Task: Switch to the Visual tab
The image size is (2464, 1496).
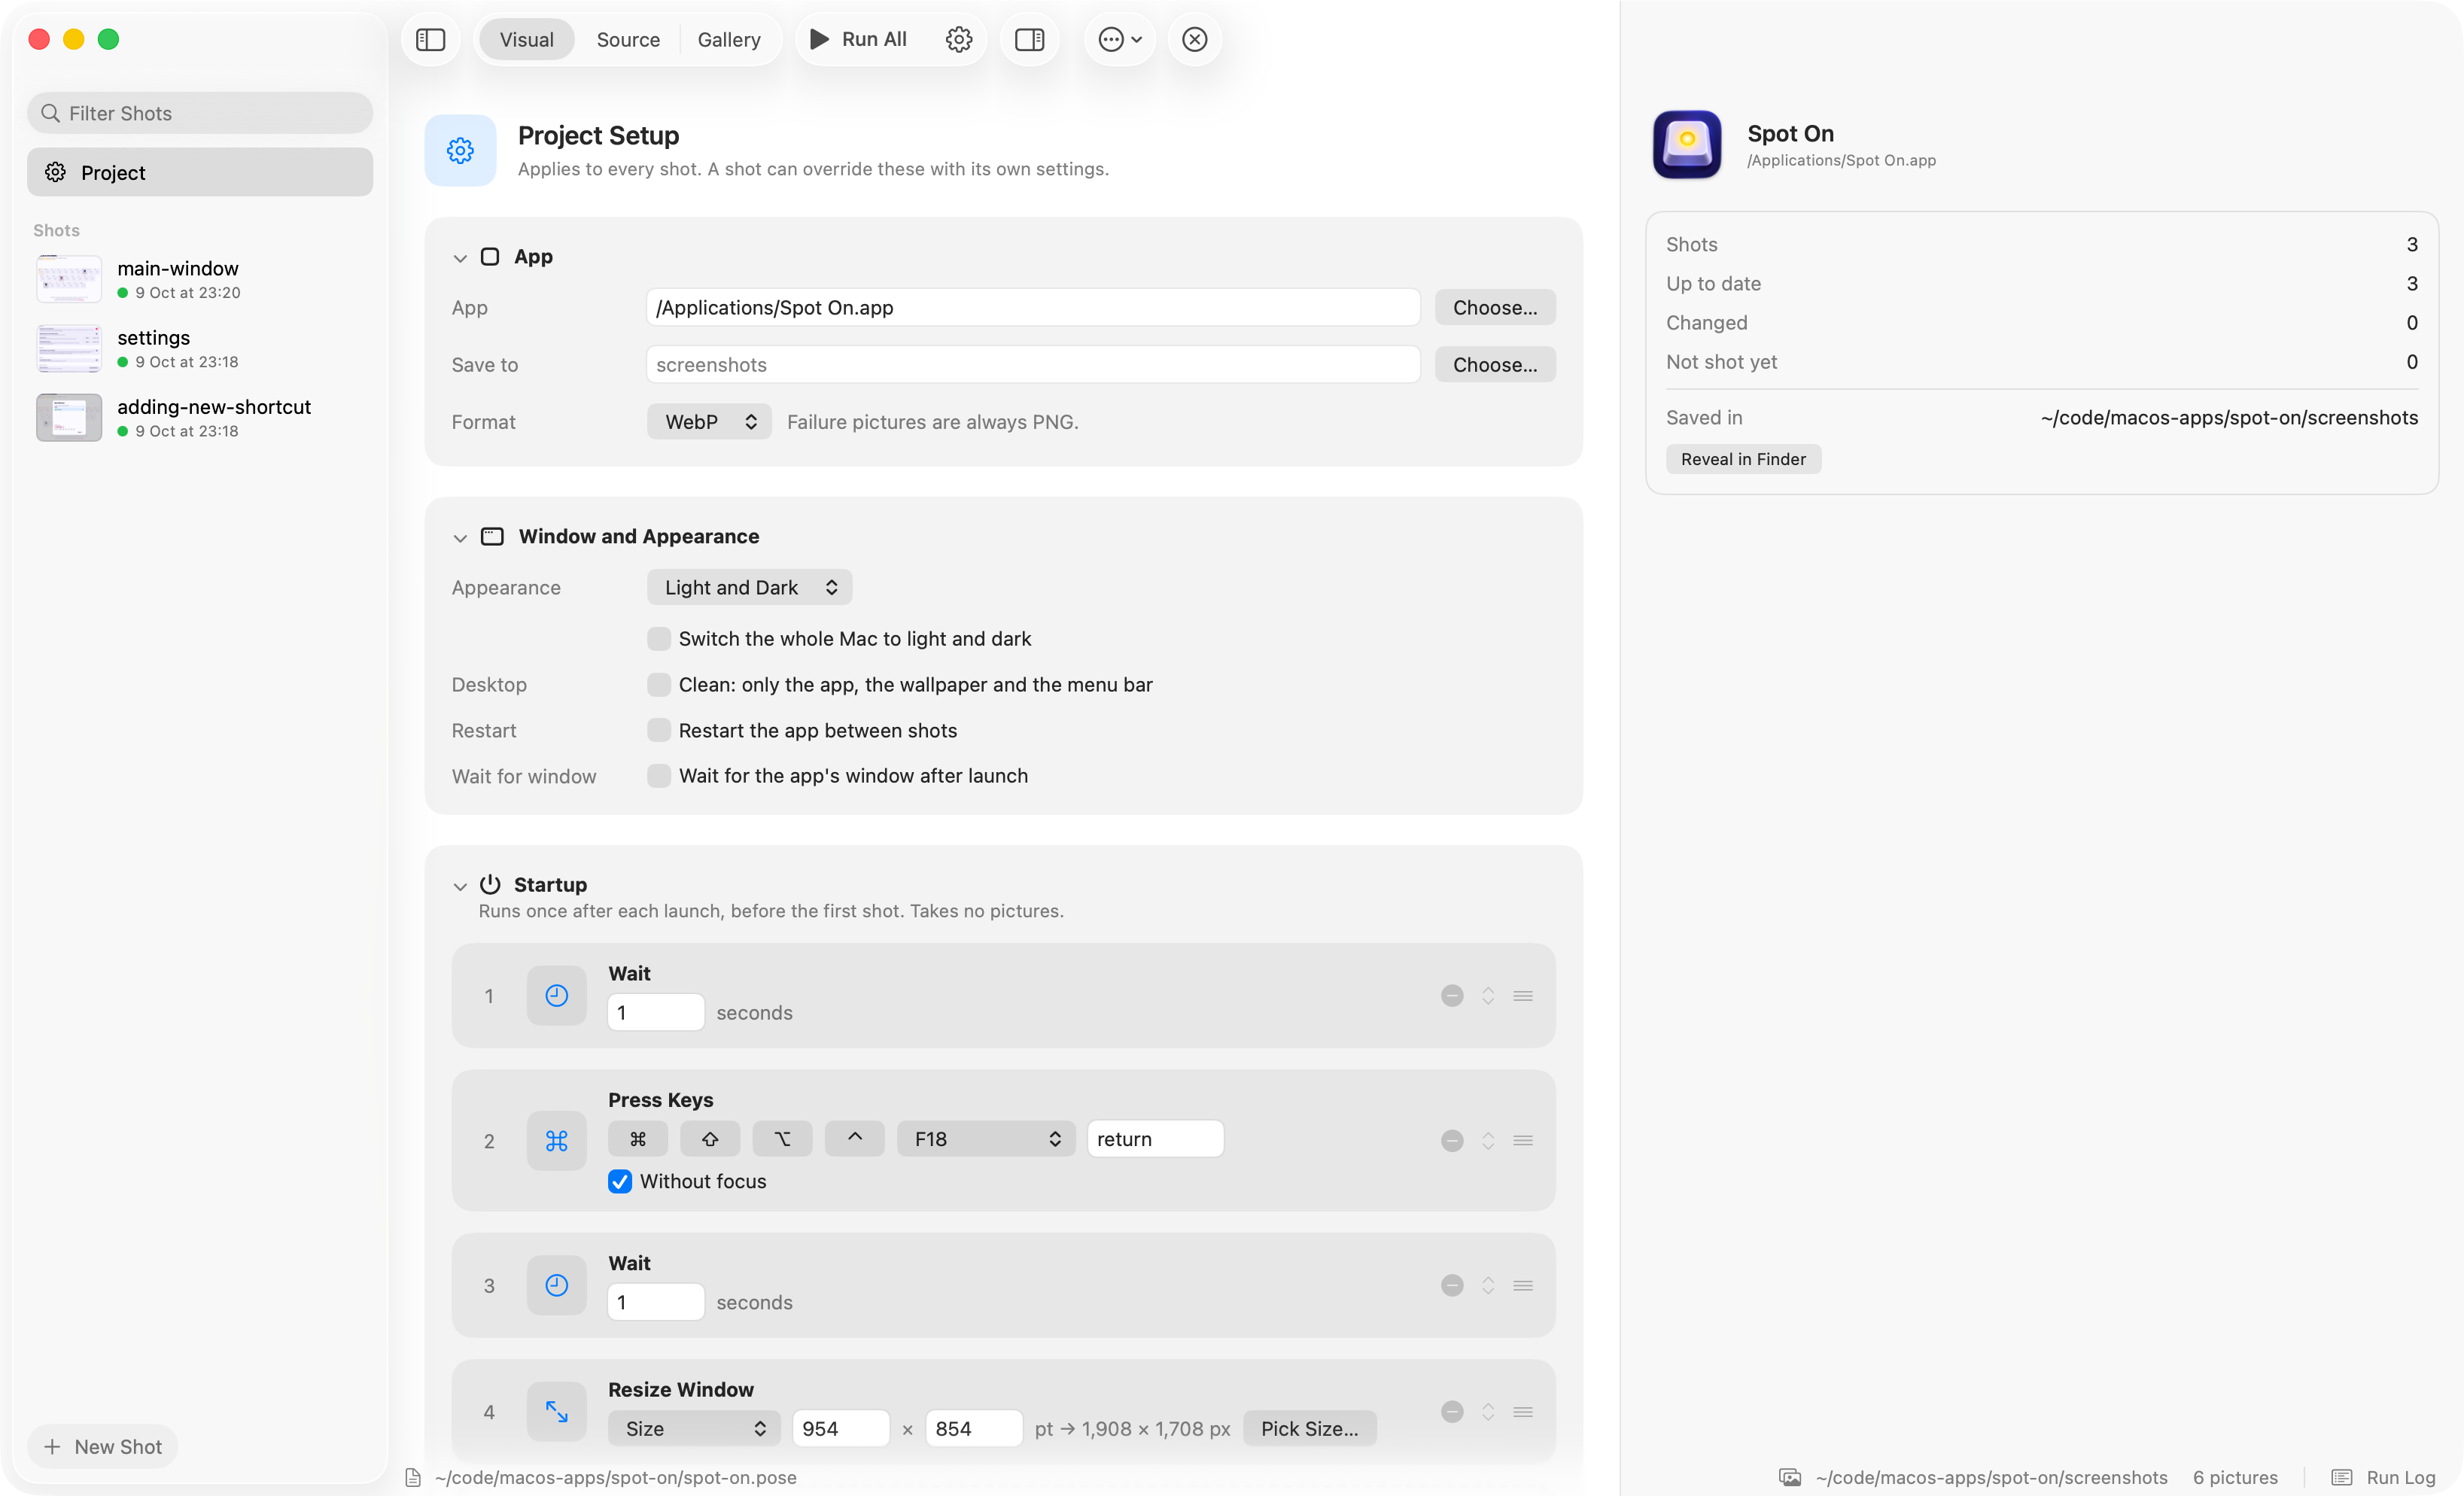Action: coord(526,39)
